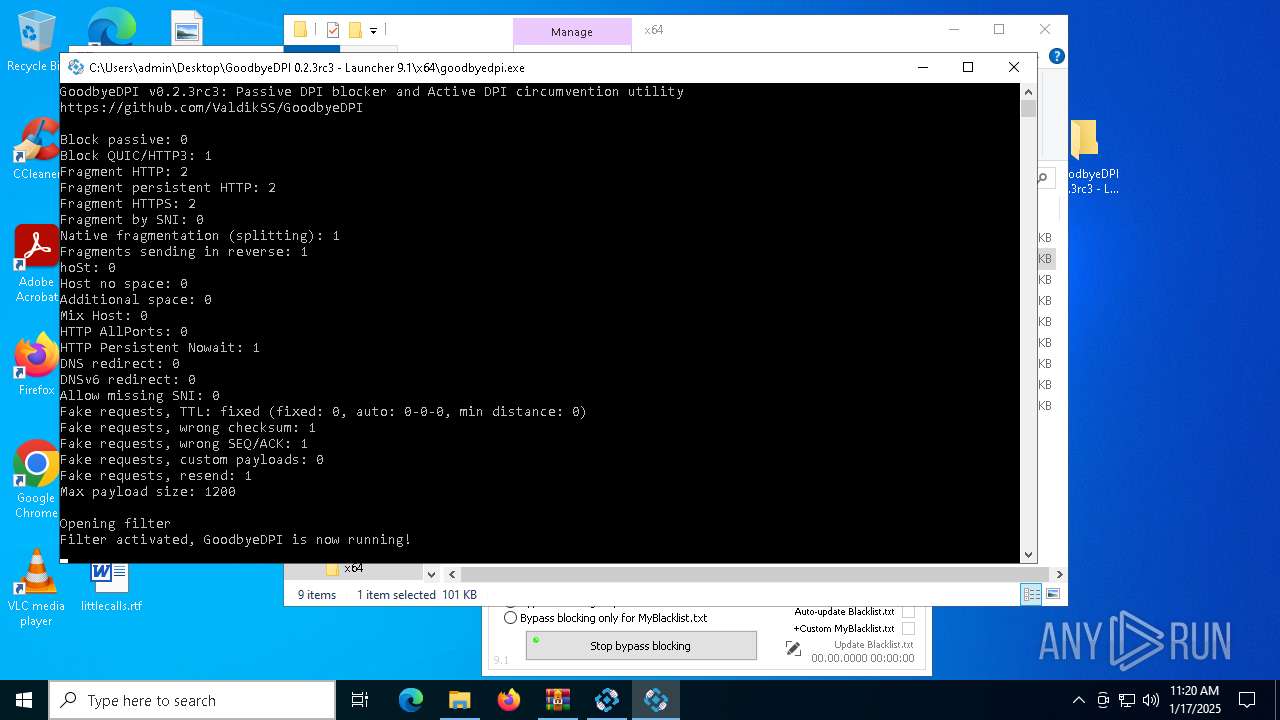Open Task View from taskbar
Image resolution: width=1280 pixels, height=720 pixels.
(360, 700)
